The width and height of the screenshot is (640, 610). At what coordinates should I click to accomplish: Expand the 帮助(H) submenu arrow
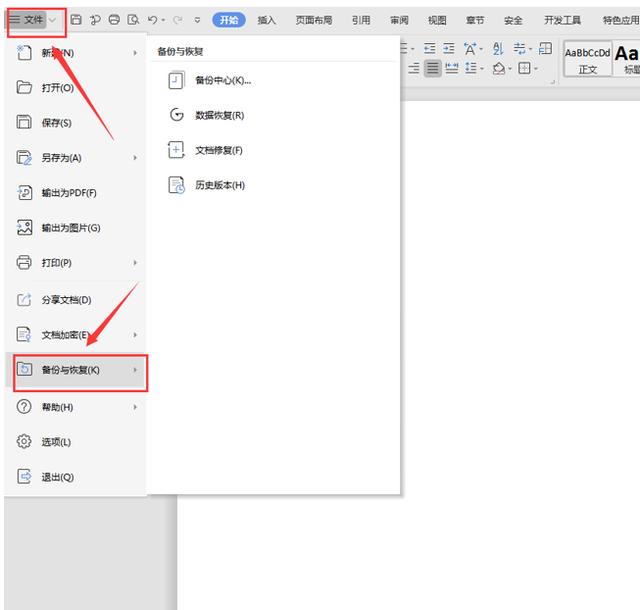tap(135, 407)
